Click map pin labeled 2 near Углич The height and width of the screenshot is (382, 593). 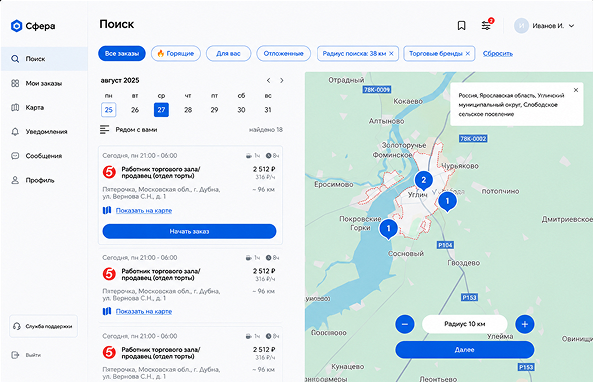424,180
